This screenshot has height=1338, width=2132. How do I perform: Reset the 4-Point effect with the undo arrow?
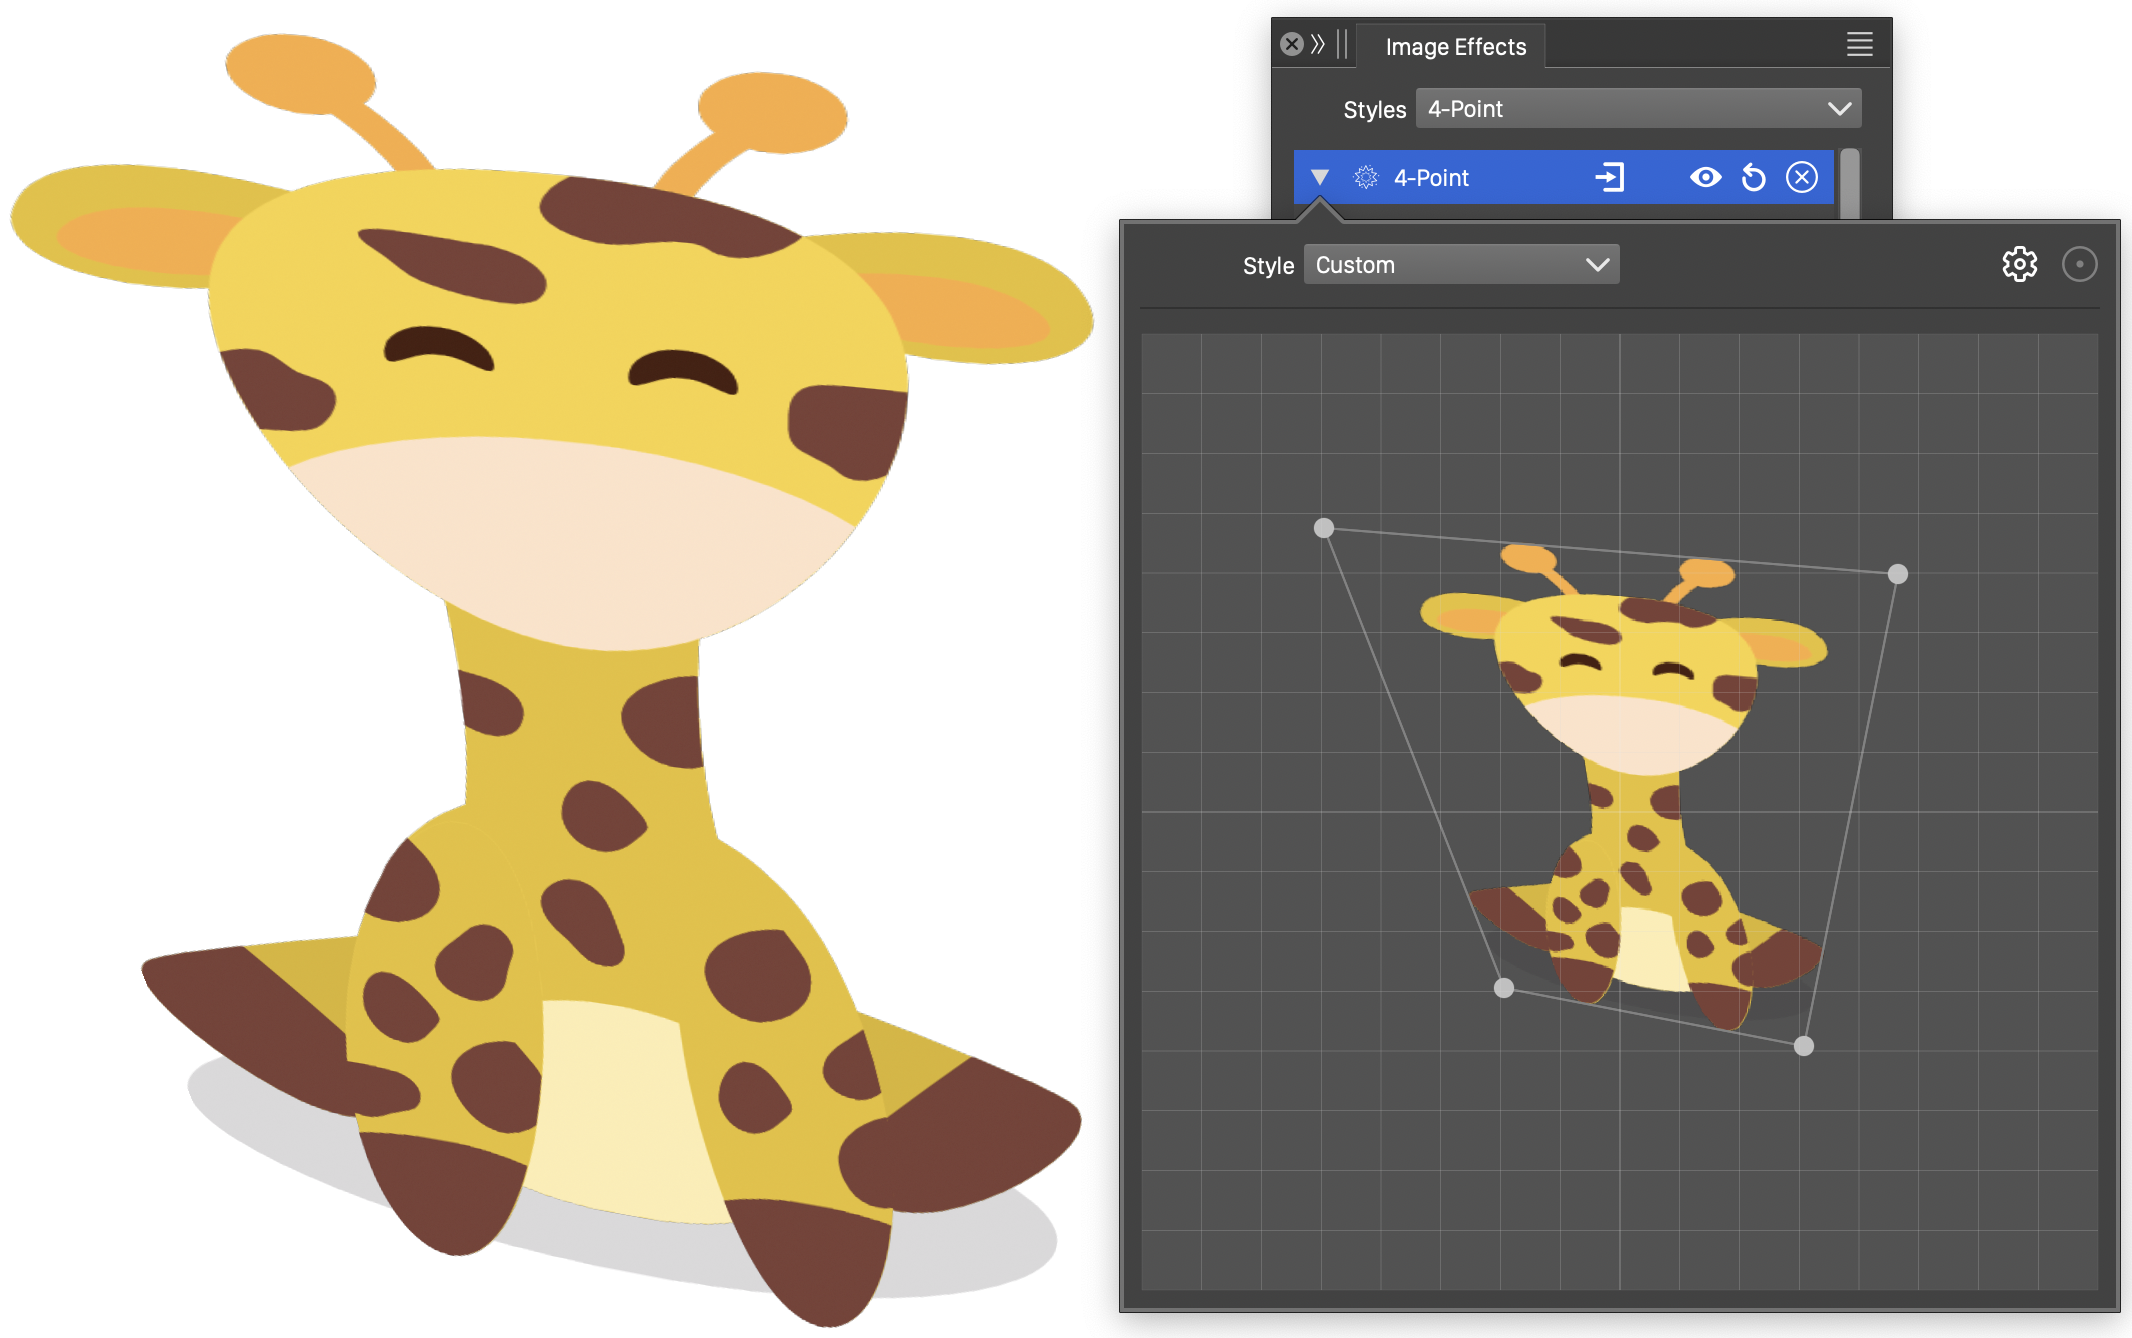1753,178
